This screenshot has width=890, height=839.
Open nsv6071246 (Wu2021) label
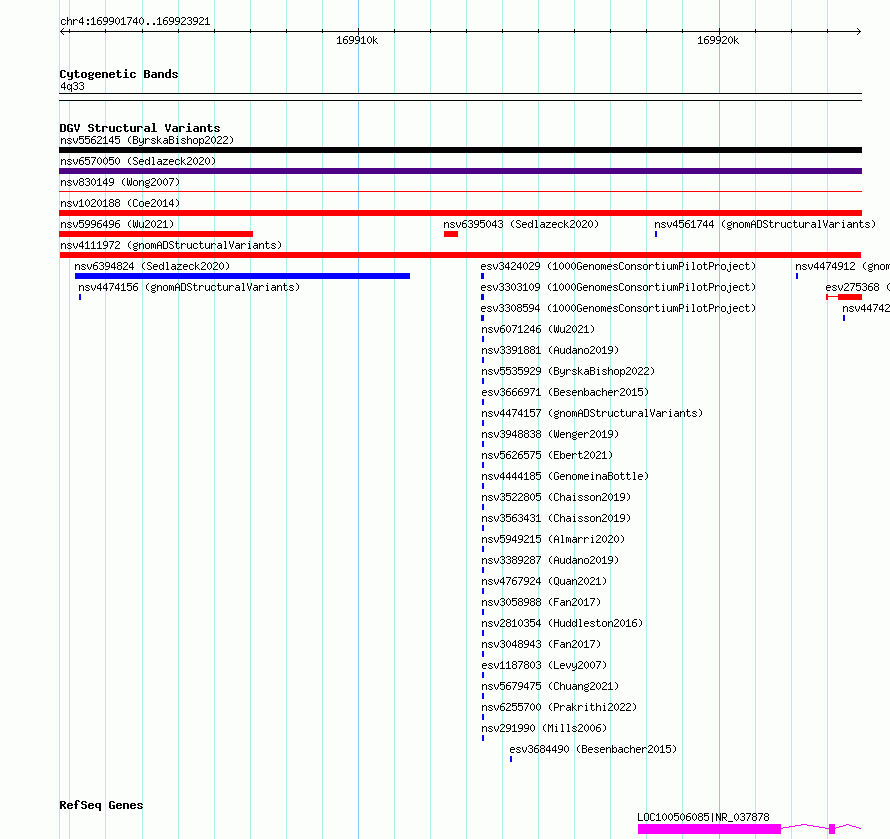pyautogui.click(x=538, y=329)
